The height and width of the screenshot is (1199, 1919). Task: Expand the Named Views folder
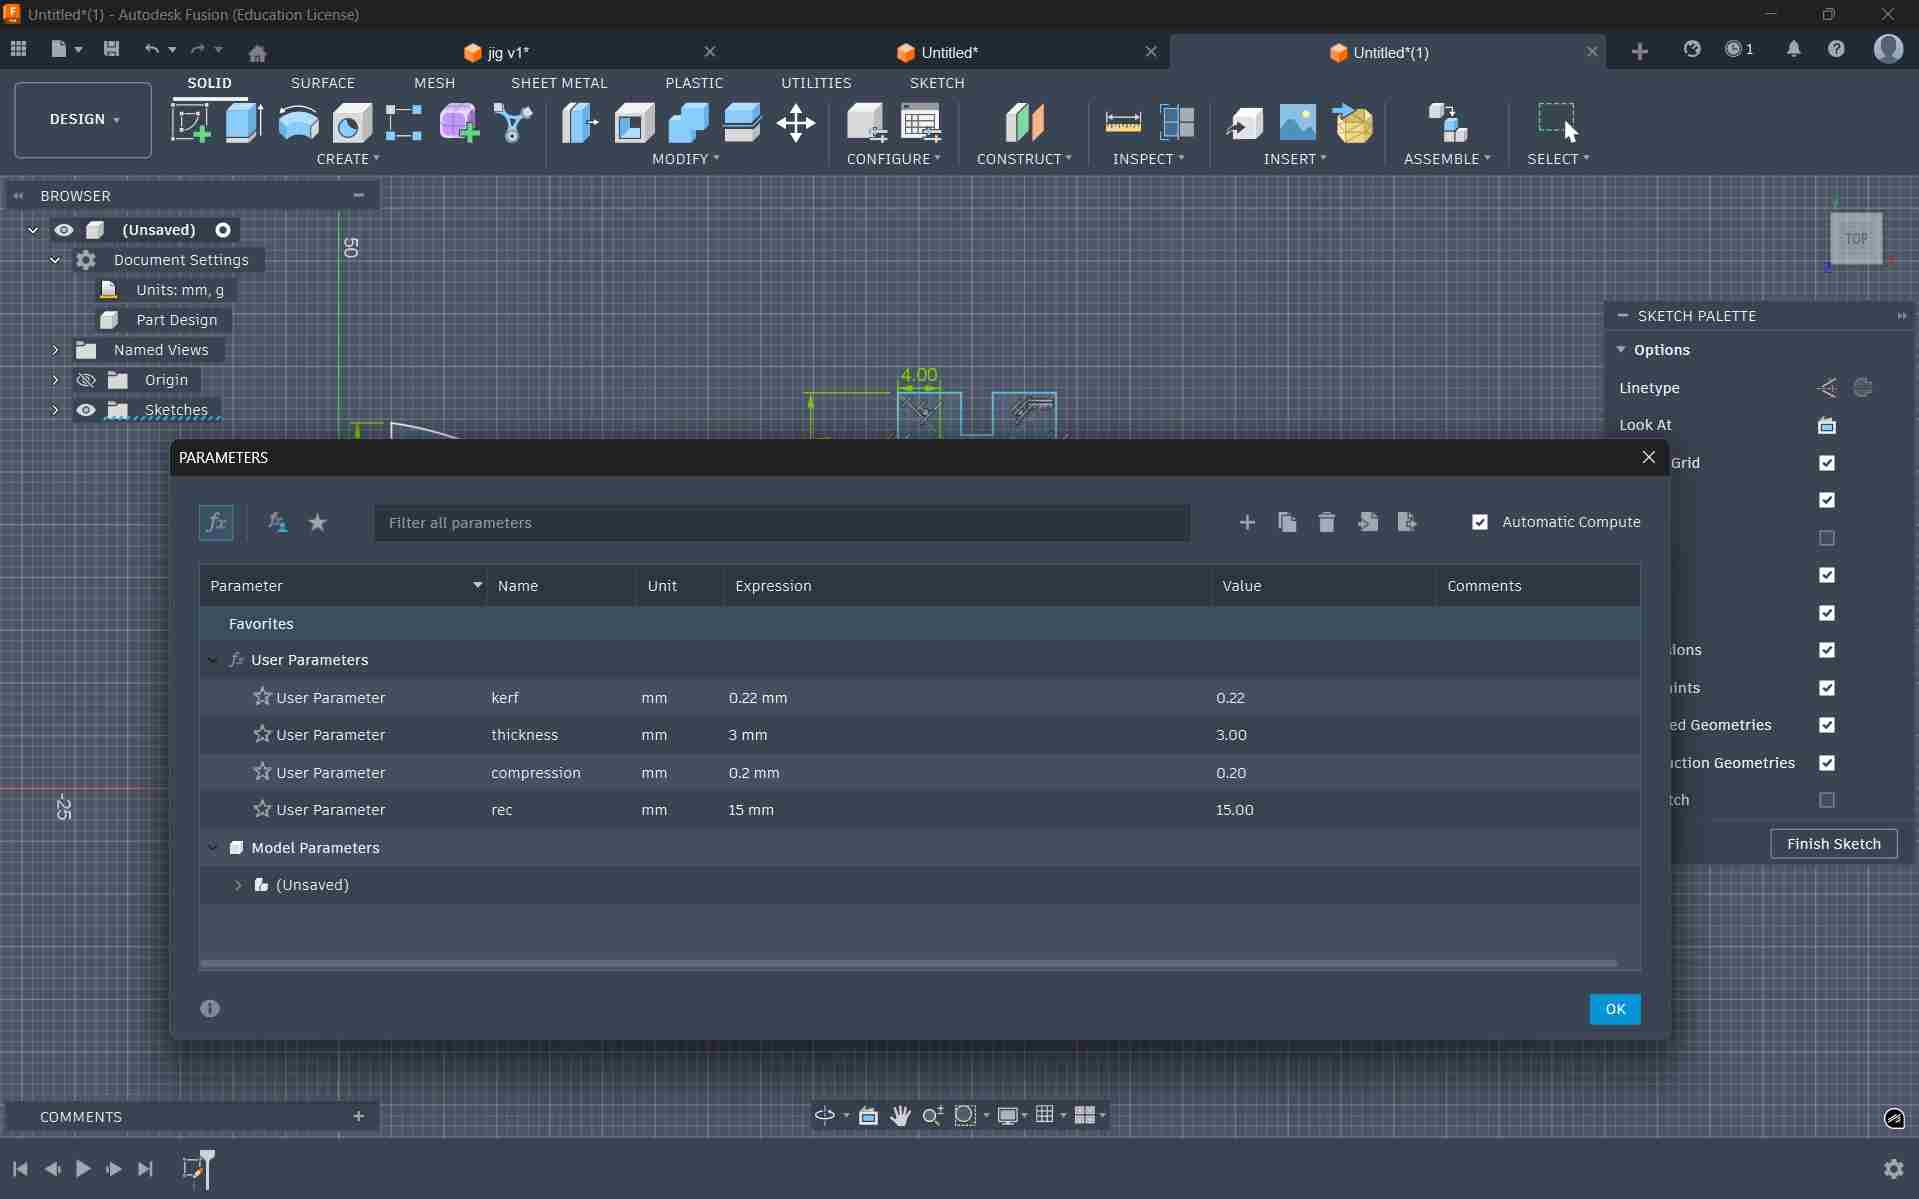click(x=55, y=350)
